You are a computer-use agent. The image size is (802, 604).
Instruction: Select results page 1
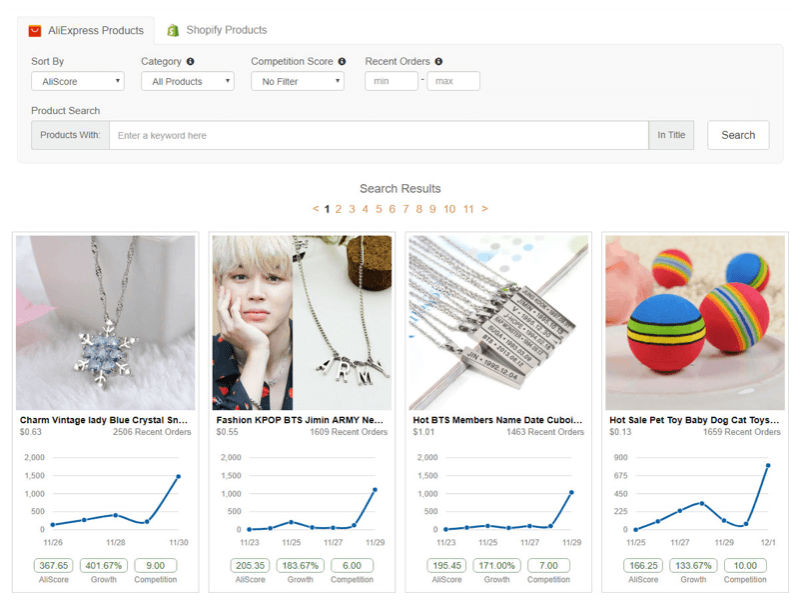(x=327, y=209)
